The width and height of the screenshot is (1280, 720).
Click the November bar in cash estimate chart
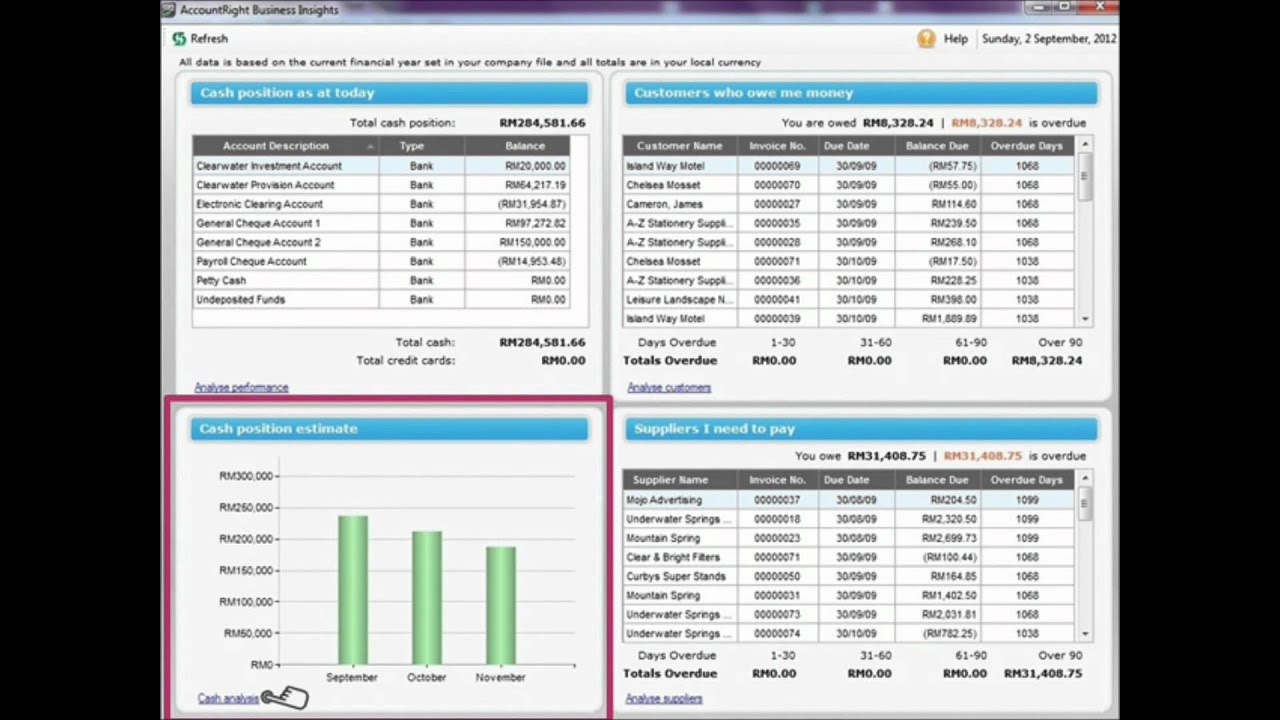click(500, 605)
